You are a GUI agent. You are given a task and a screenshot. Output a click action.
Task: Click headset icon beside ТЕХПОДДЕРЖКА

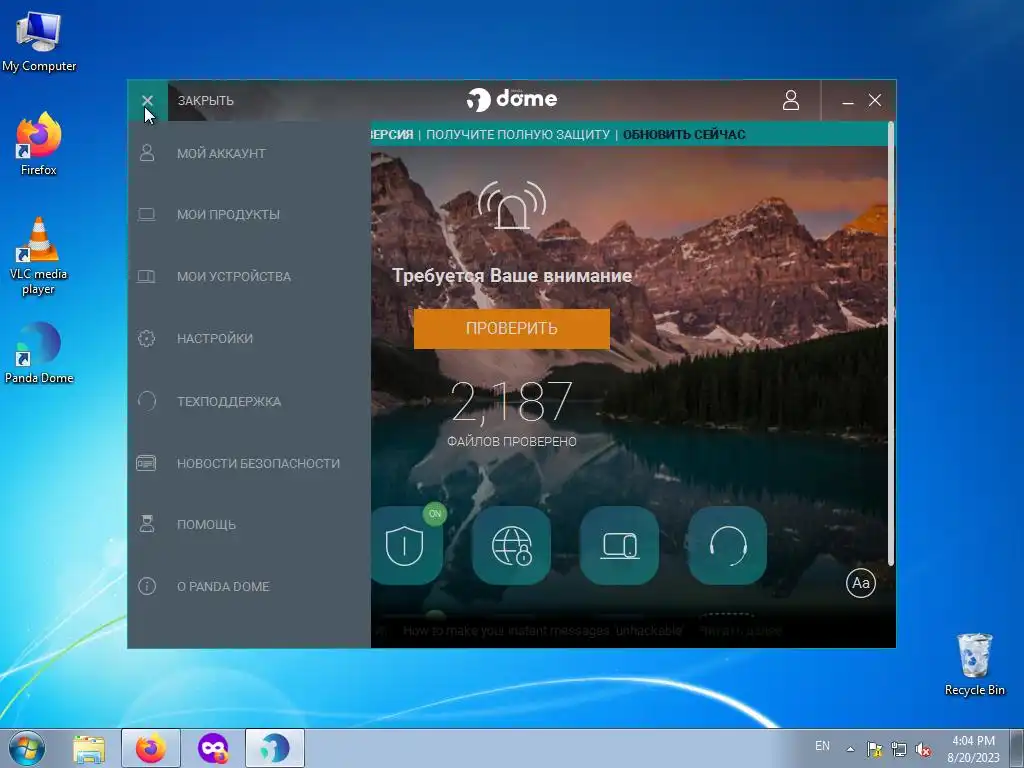[x=147, y=400]
